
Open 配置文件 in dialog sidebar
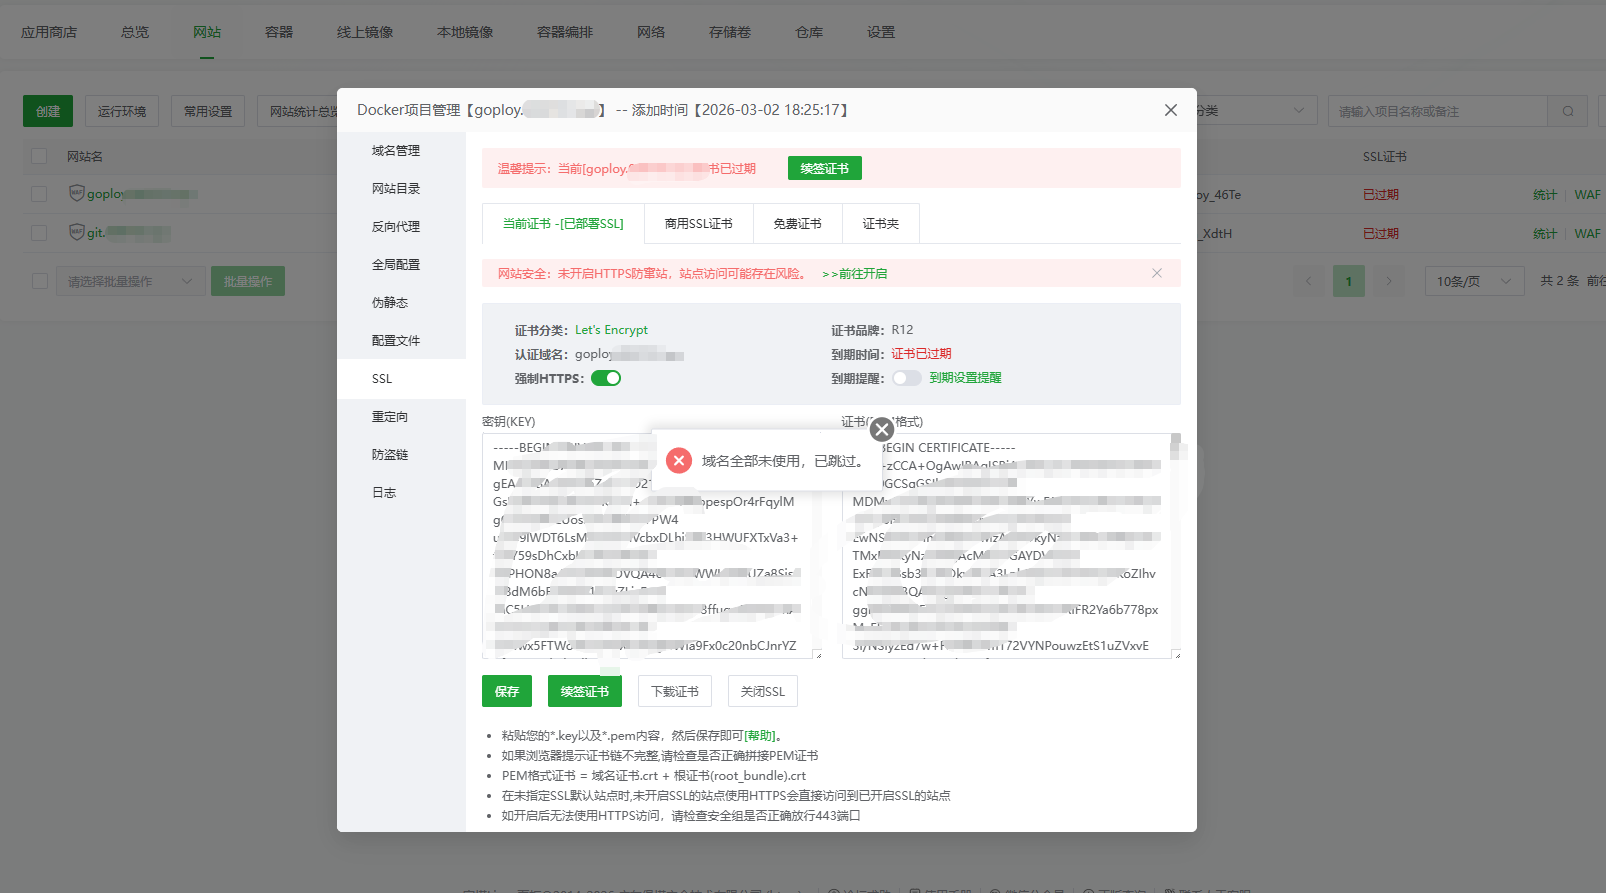(401, 341)
